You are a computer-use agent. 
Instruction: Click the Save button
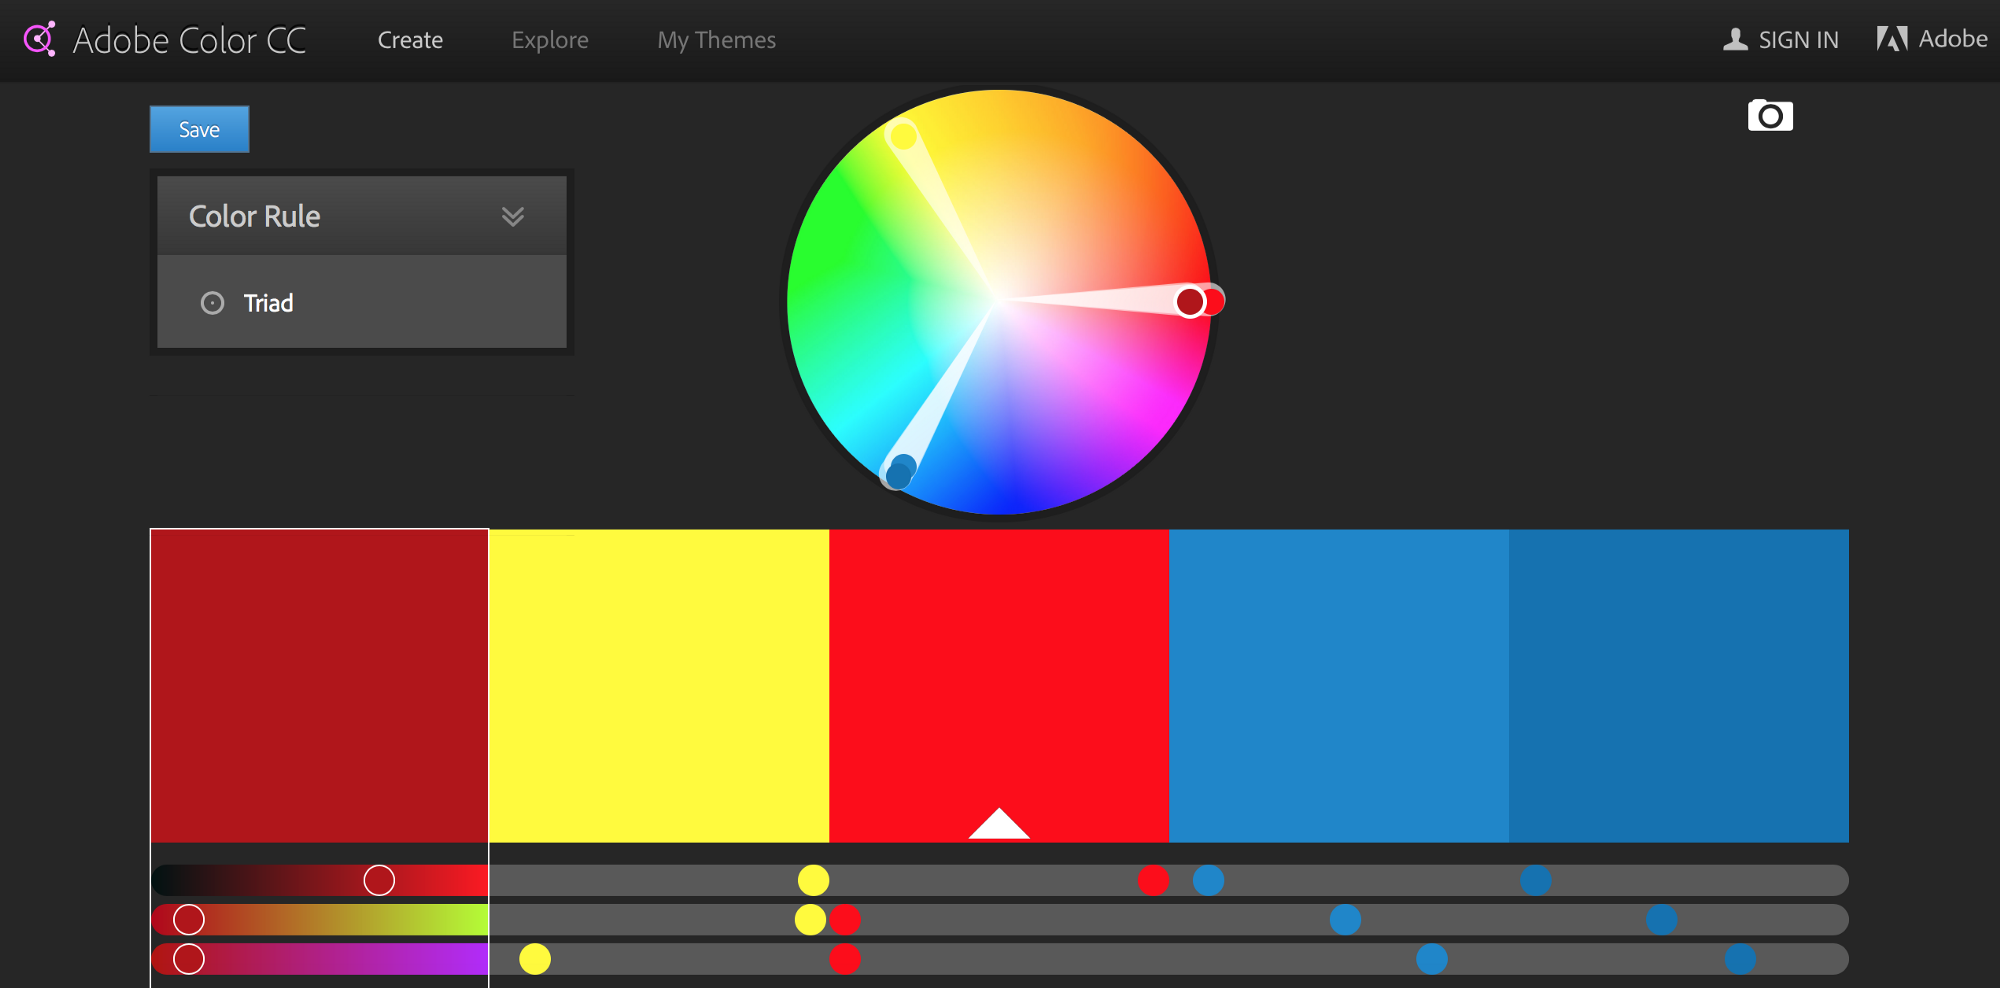pyautogui.click(x=199, y=129)
